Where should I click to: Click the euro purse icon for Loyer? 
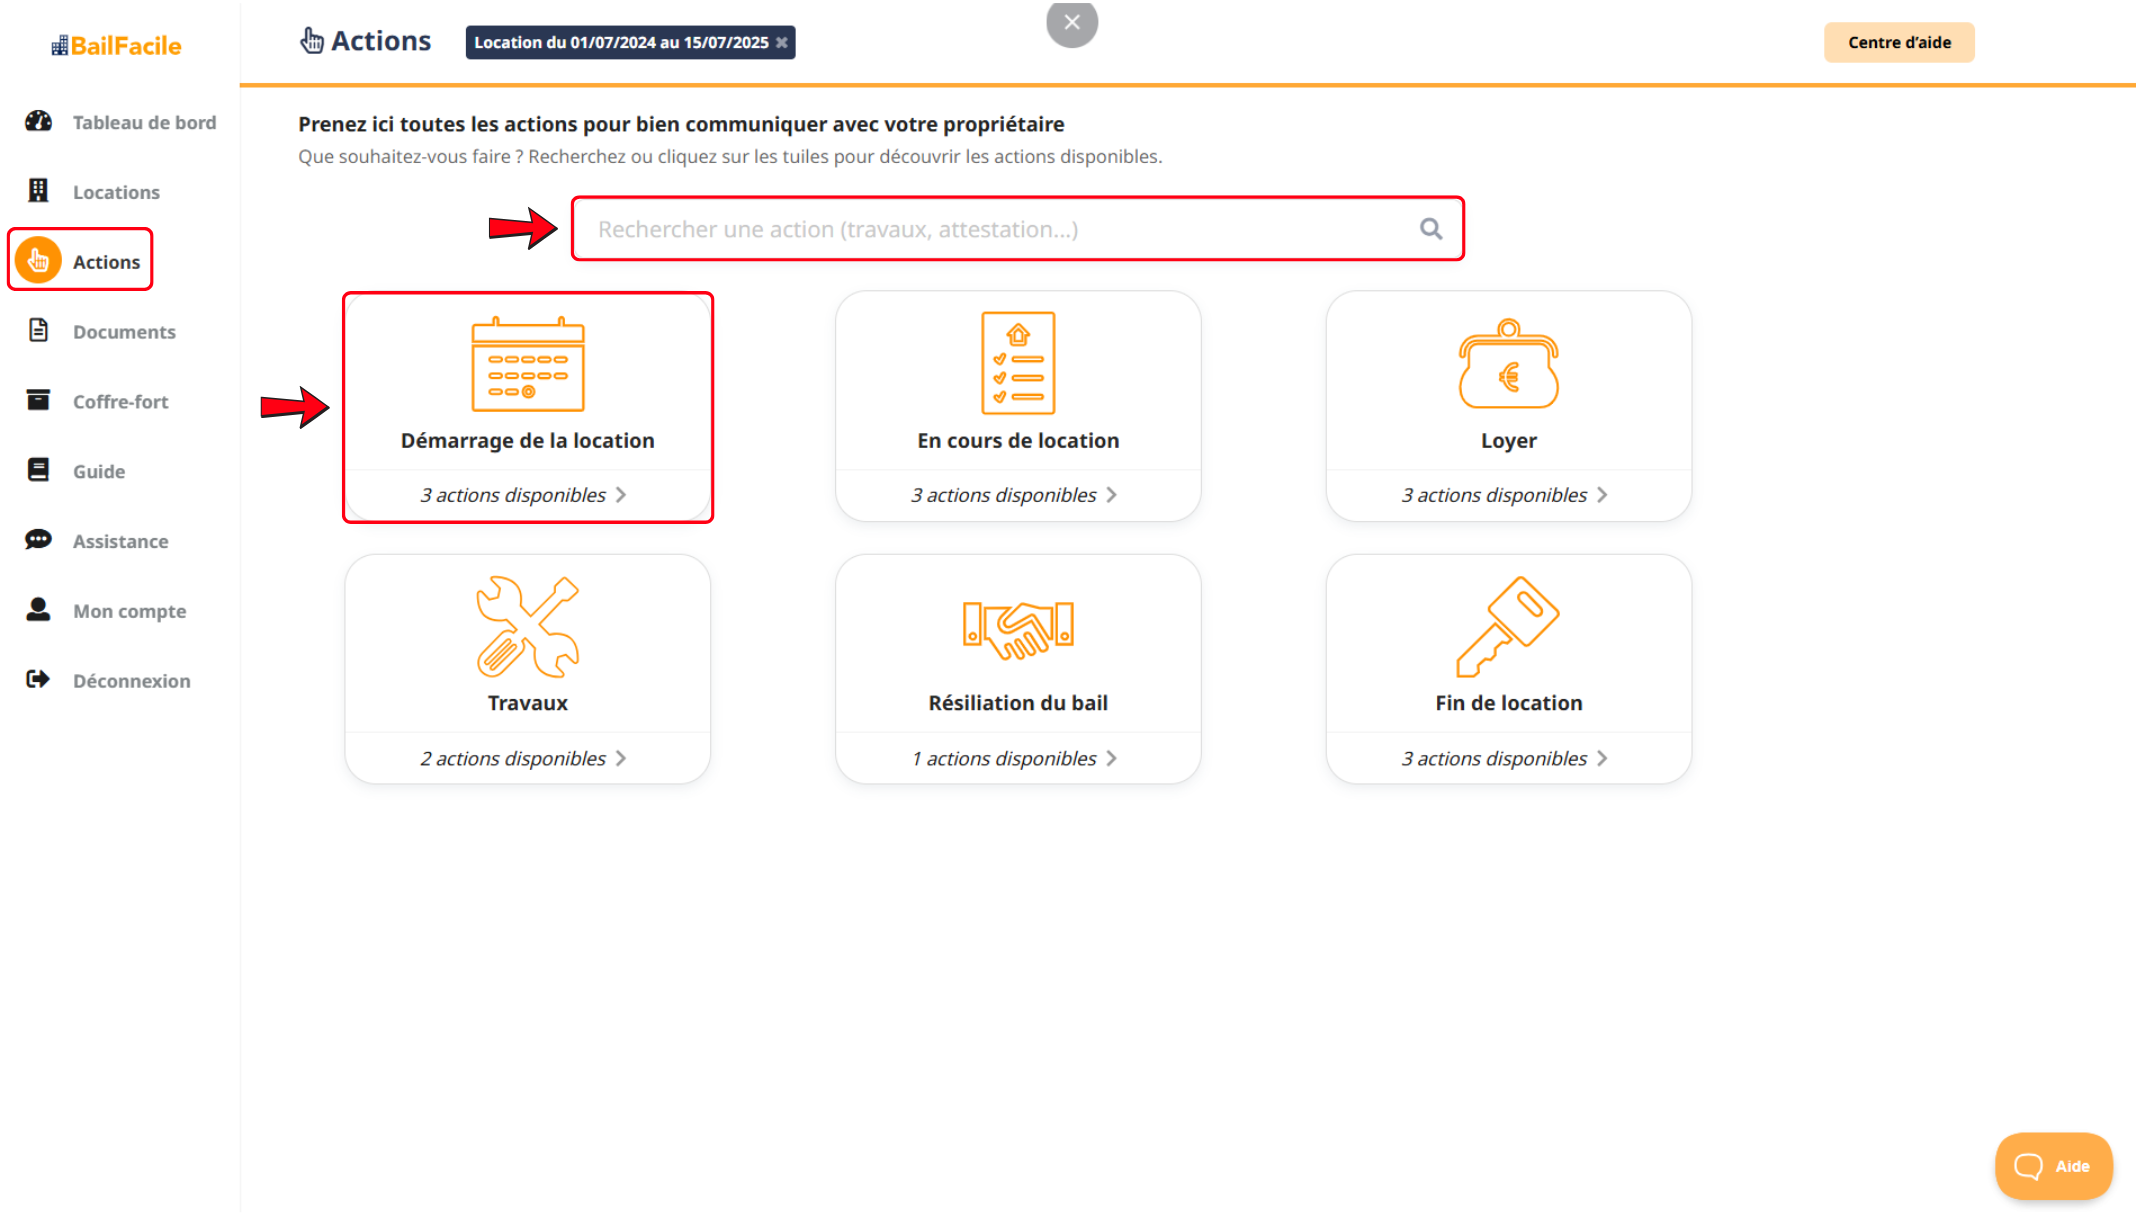click(x=1508, y=364)
